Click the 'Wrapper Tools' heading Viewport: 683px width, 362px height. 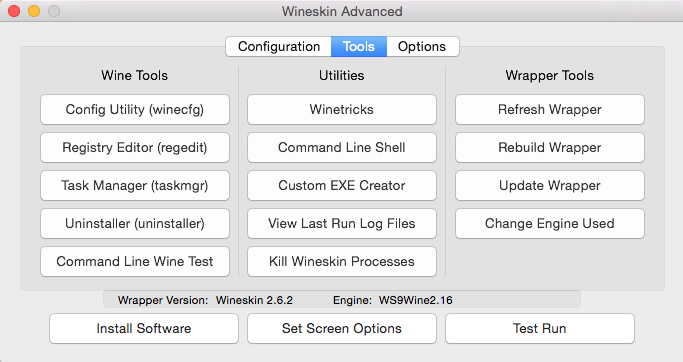[550, 75]
